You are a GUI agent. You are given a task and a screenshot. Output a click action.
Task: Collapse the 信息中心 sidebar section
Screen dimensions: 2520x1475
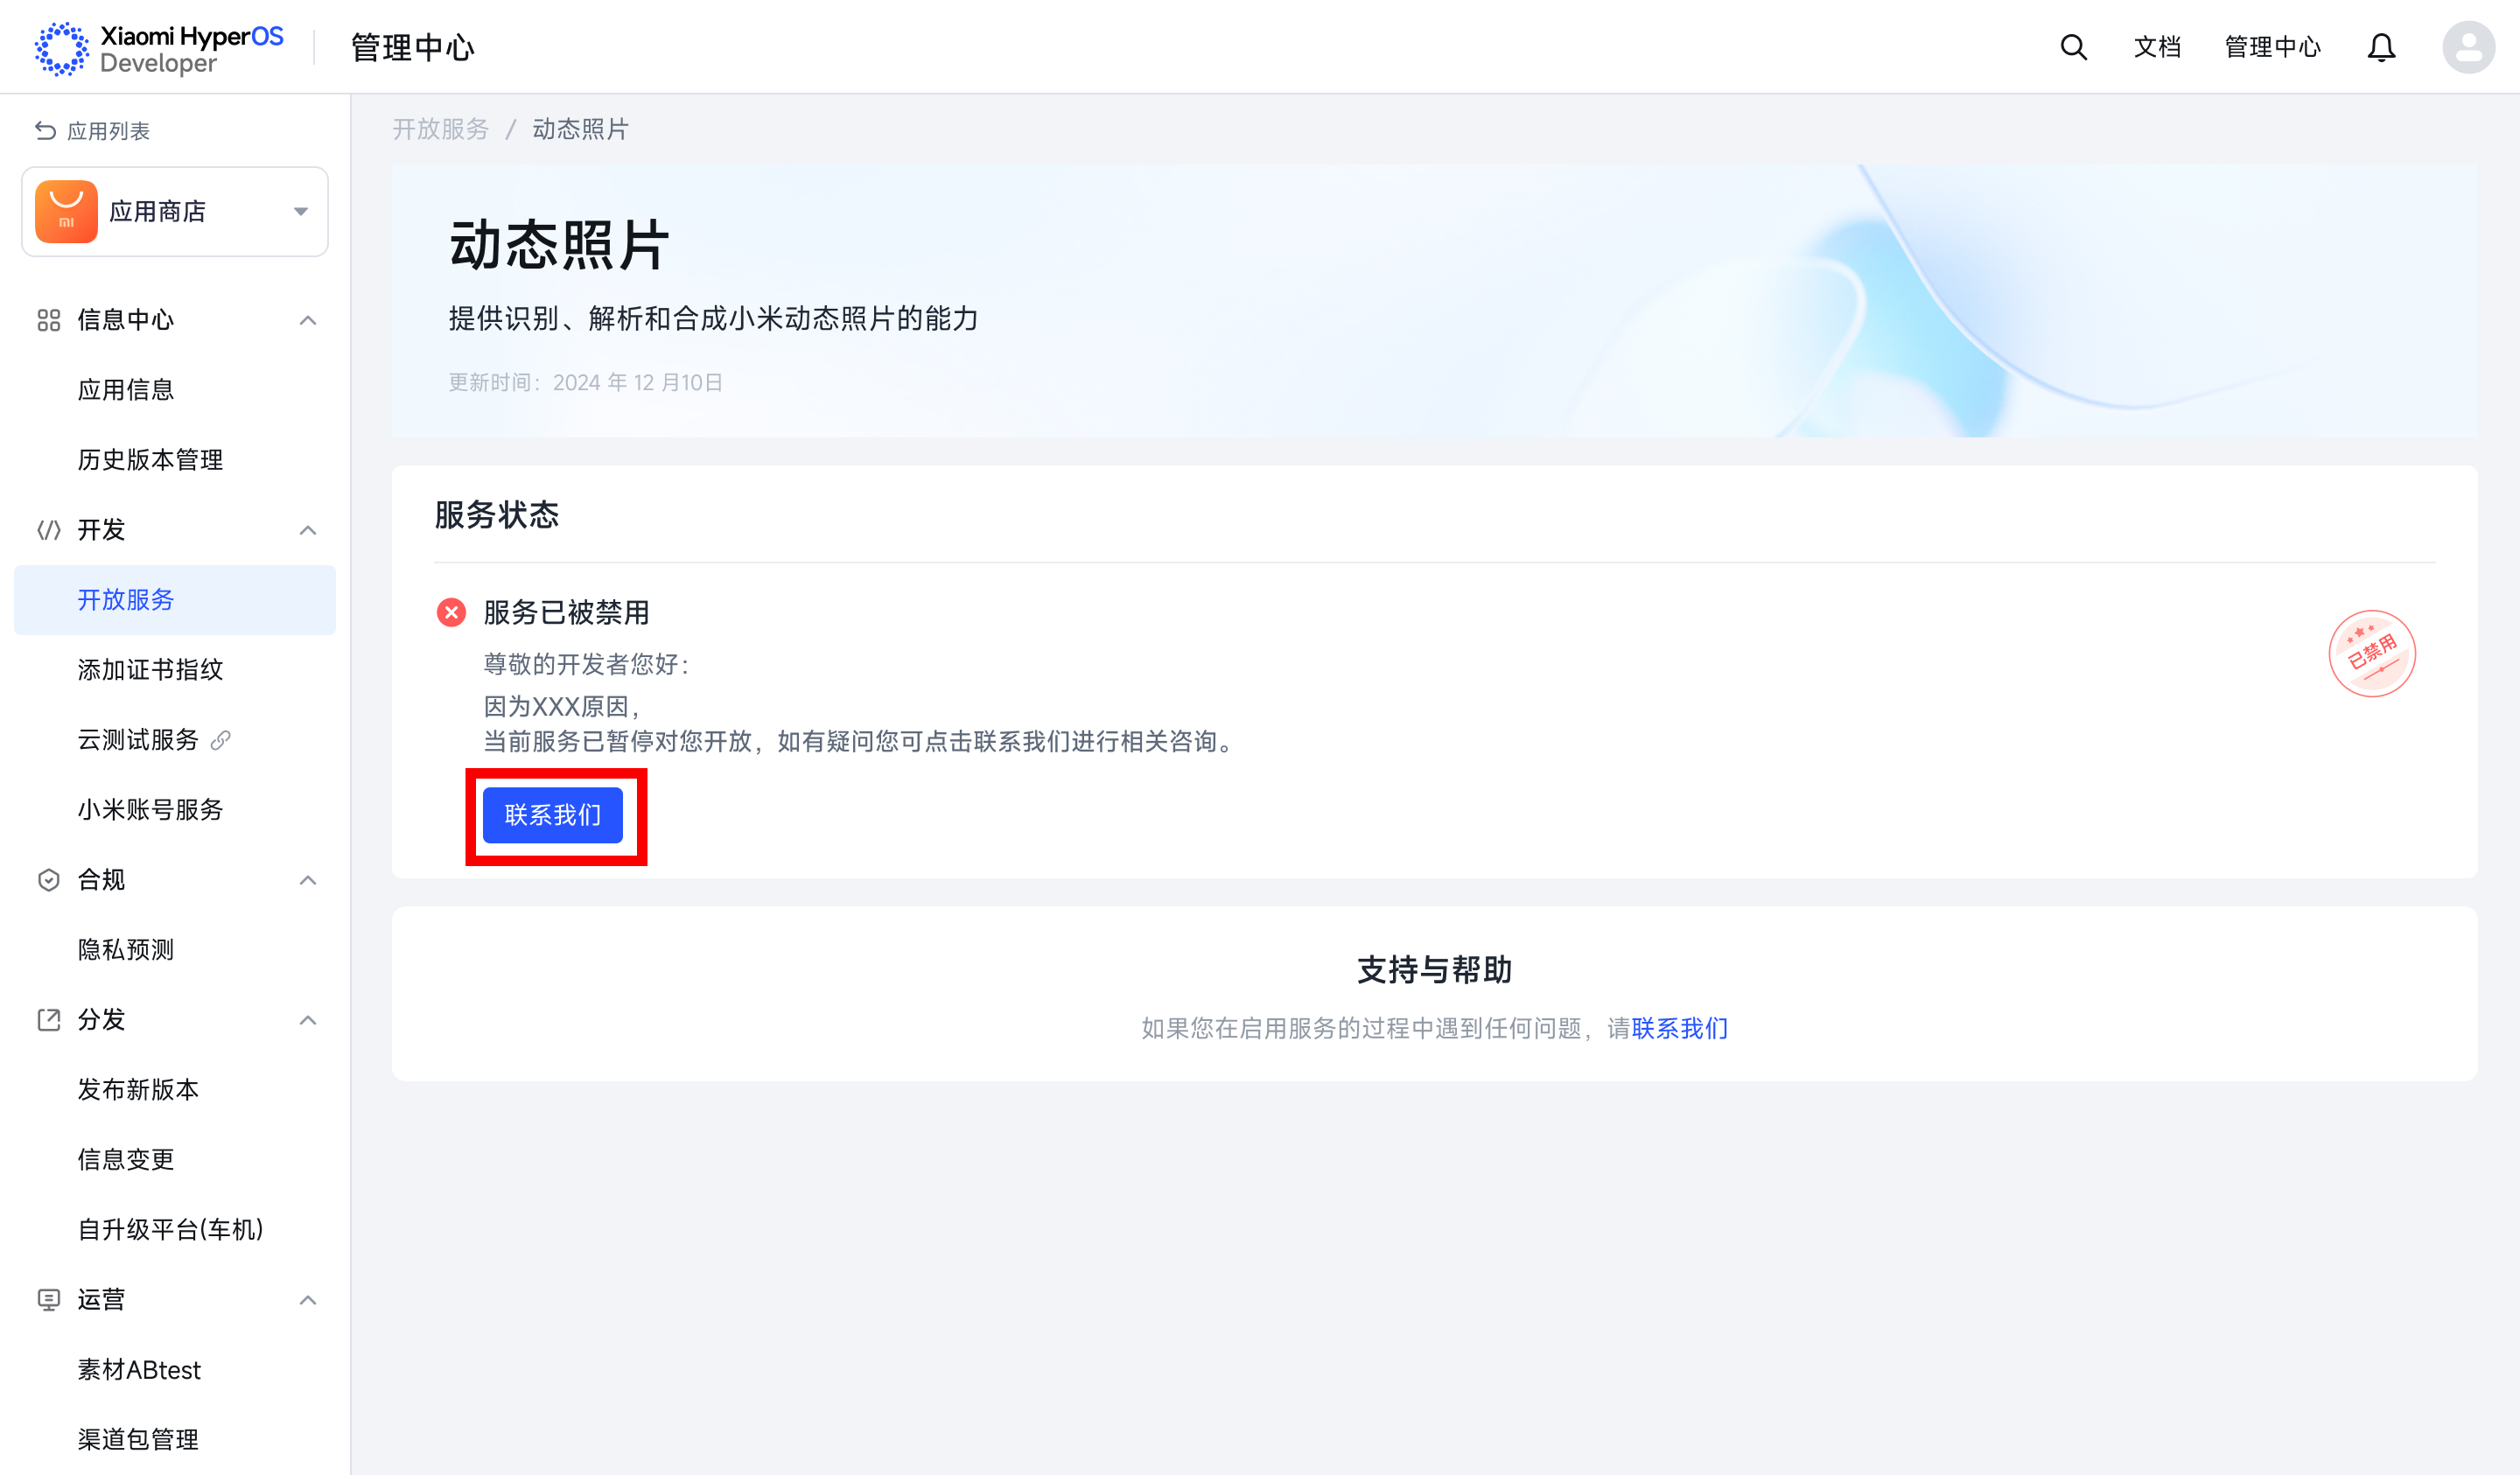tap(308, 320)
